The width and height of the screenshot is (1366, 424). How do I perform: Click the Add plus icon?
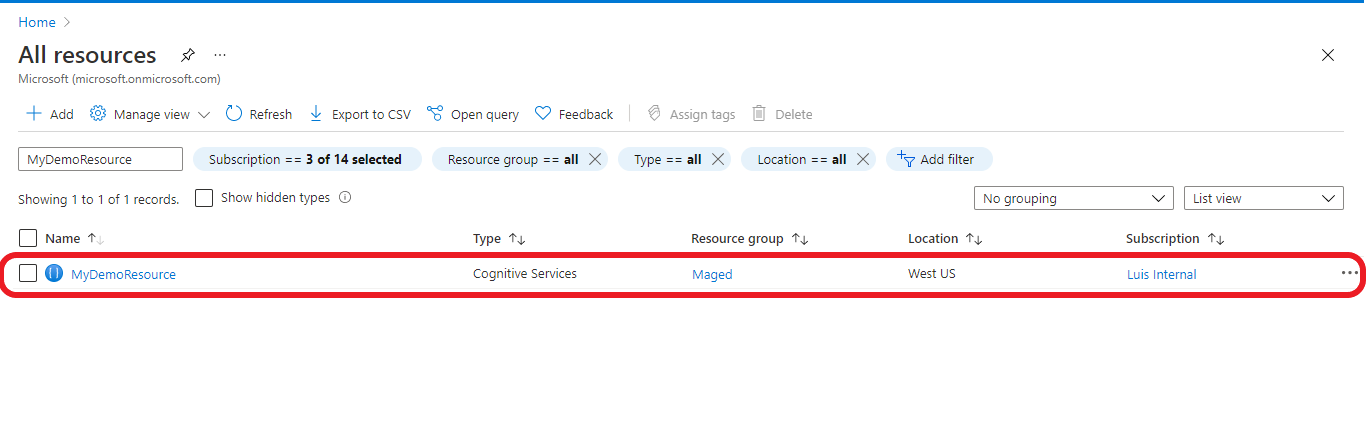click(x=34, y=114)
